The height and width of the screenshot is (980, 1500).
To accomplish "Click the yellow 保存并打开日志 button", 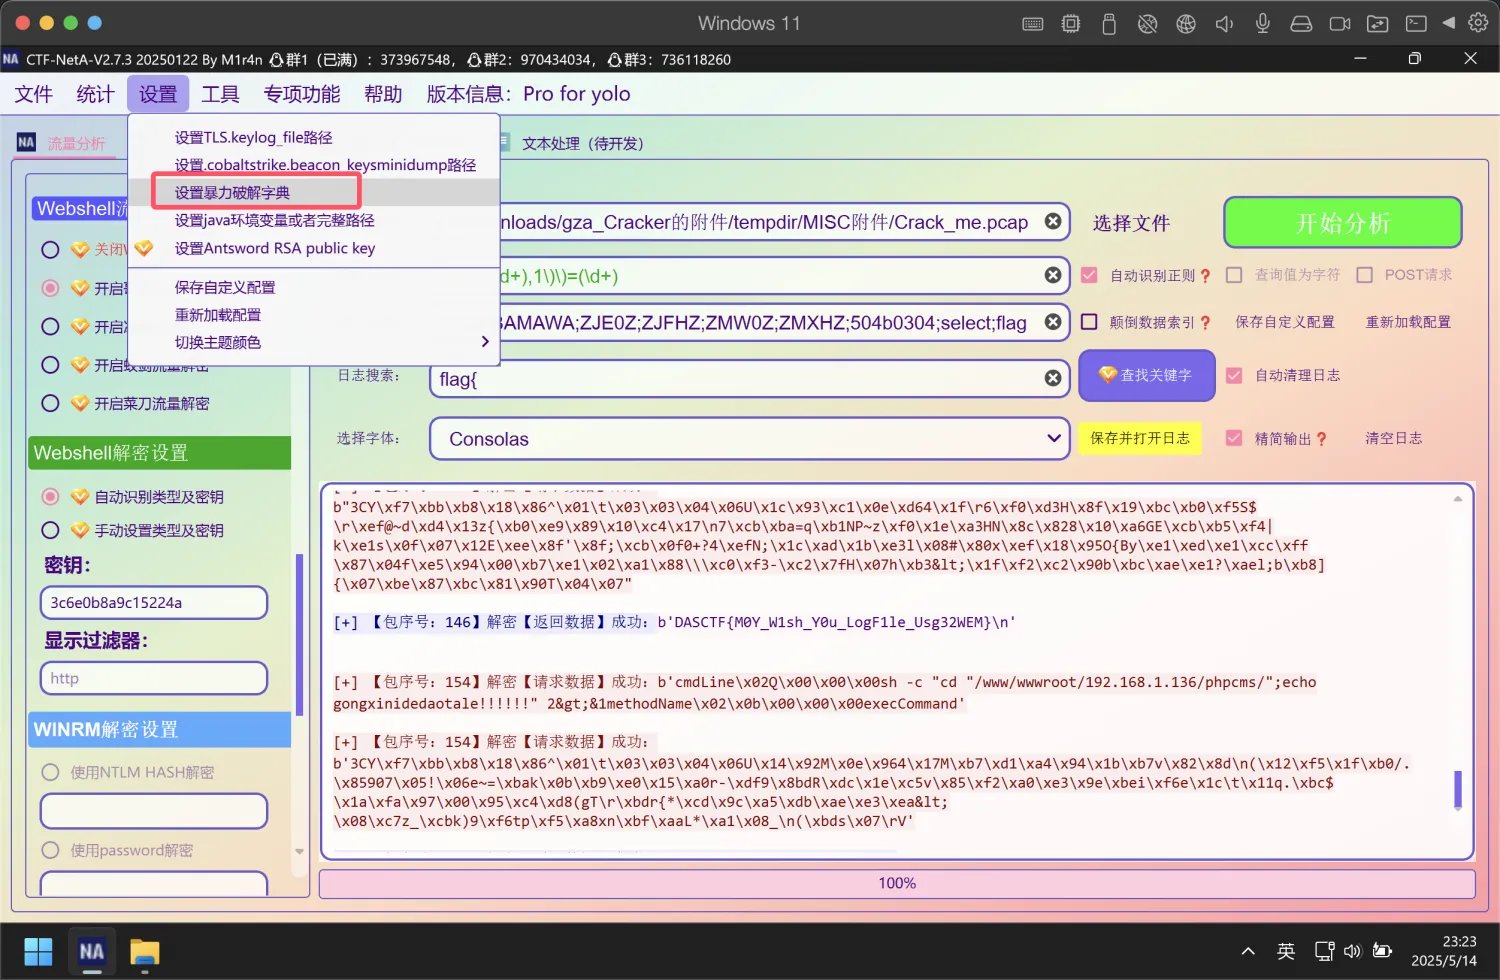I will 1140,438.
